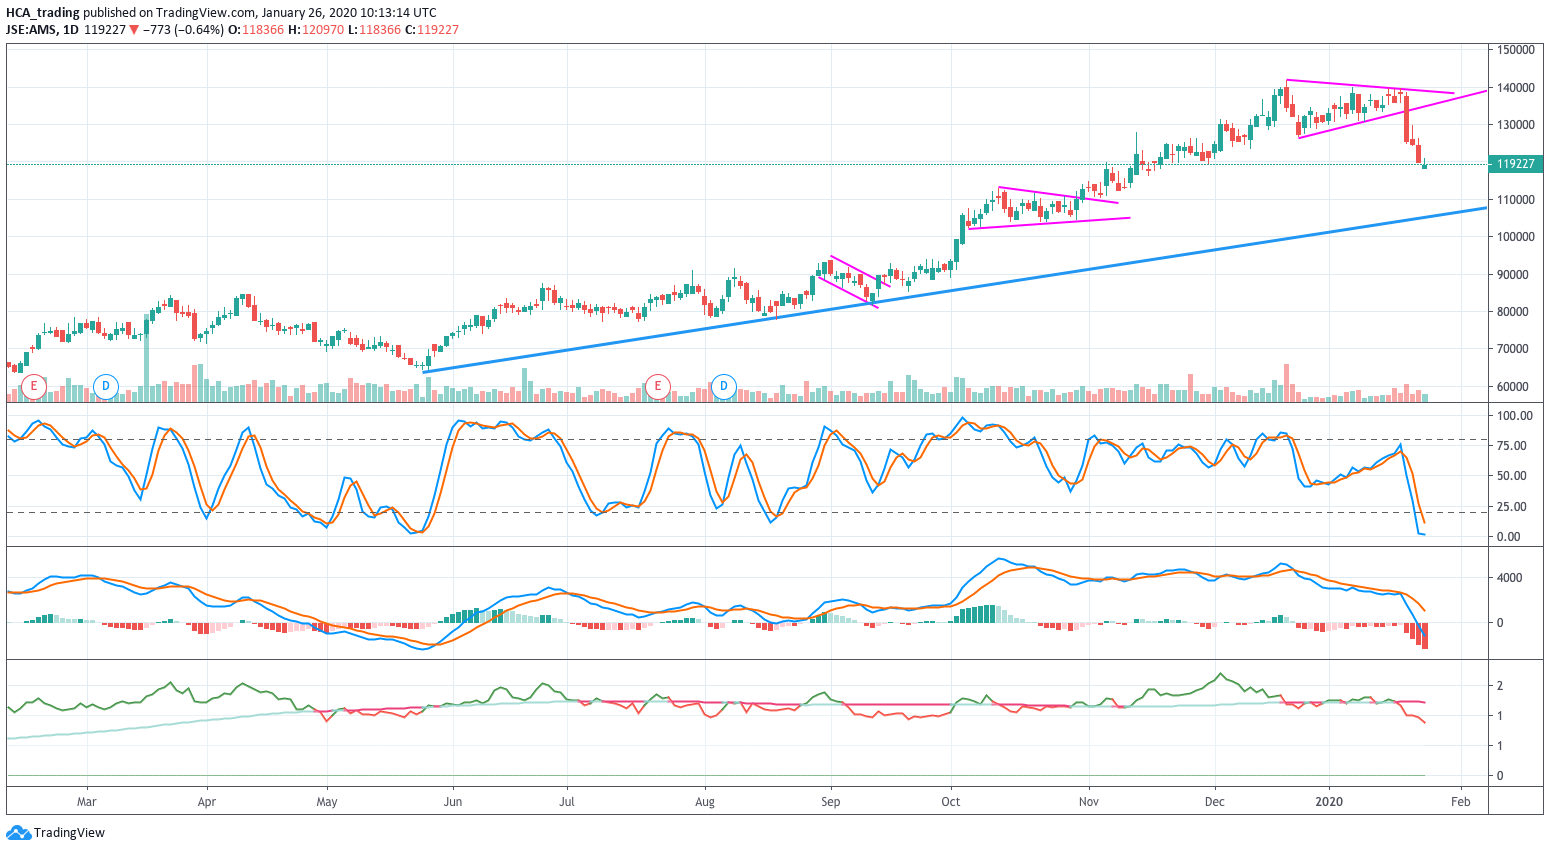Click the HCA_trading author name
Screen dimensions: 1550x851
pyautogui.click(x=43, y=13)
